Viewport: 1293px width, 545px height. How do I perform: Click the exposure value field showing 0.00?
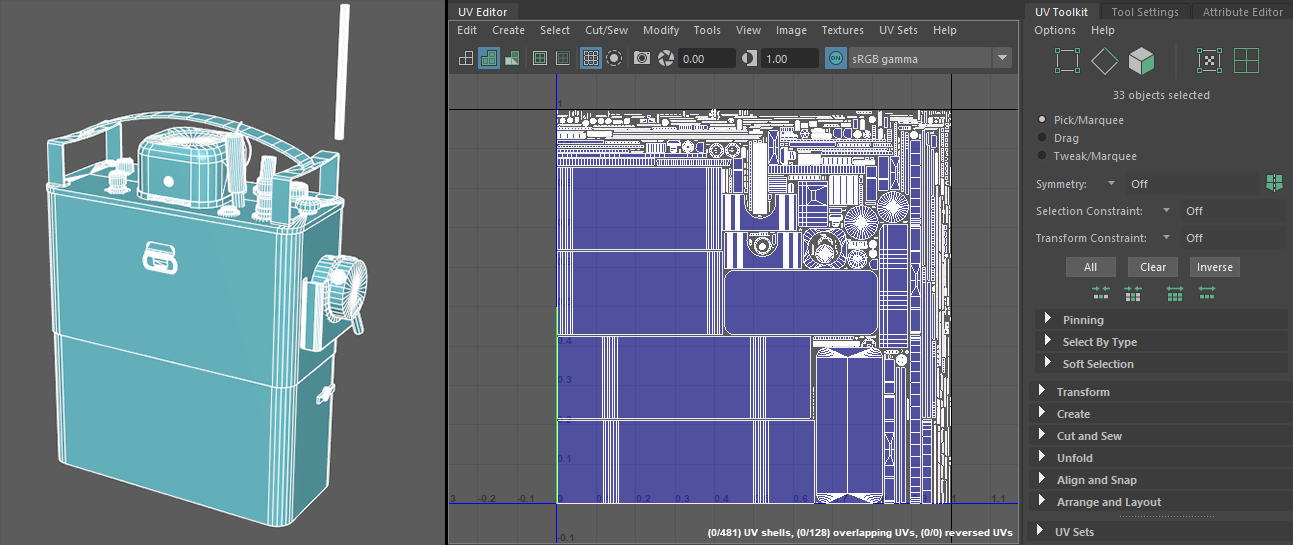pyautogui.click(x=707, y=59)
